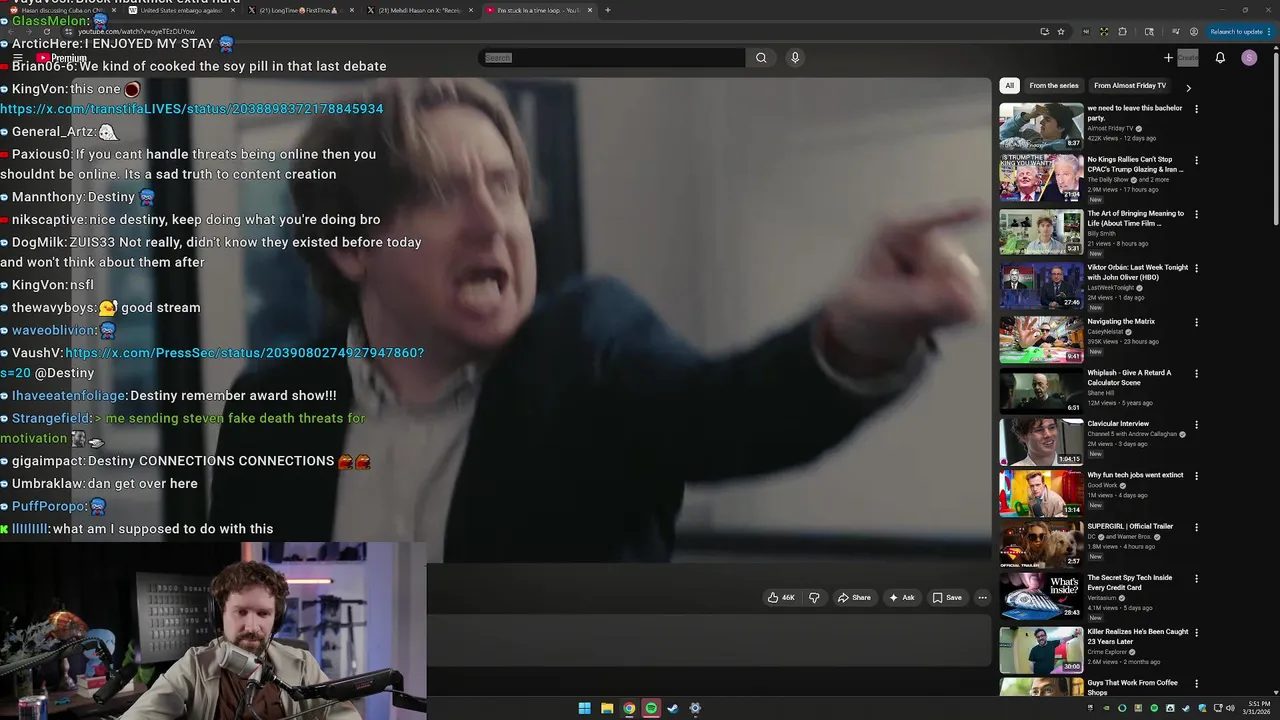Open File Explorer from the taskbar
The height and width of the screenshot is (720, 1280).
click(607, 708)
